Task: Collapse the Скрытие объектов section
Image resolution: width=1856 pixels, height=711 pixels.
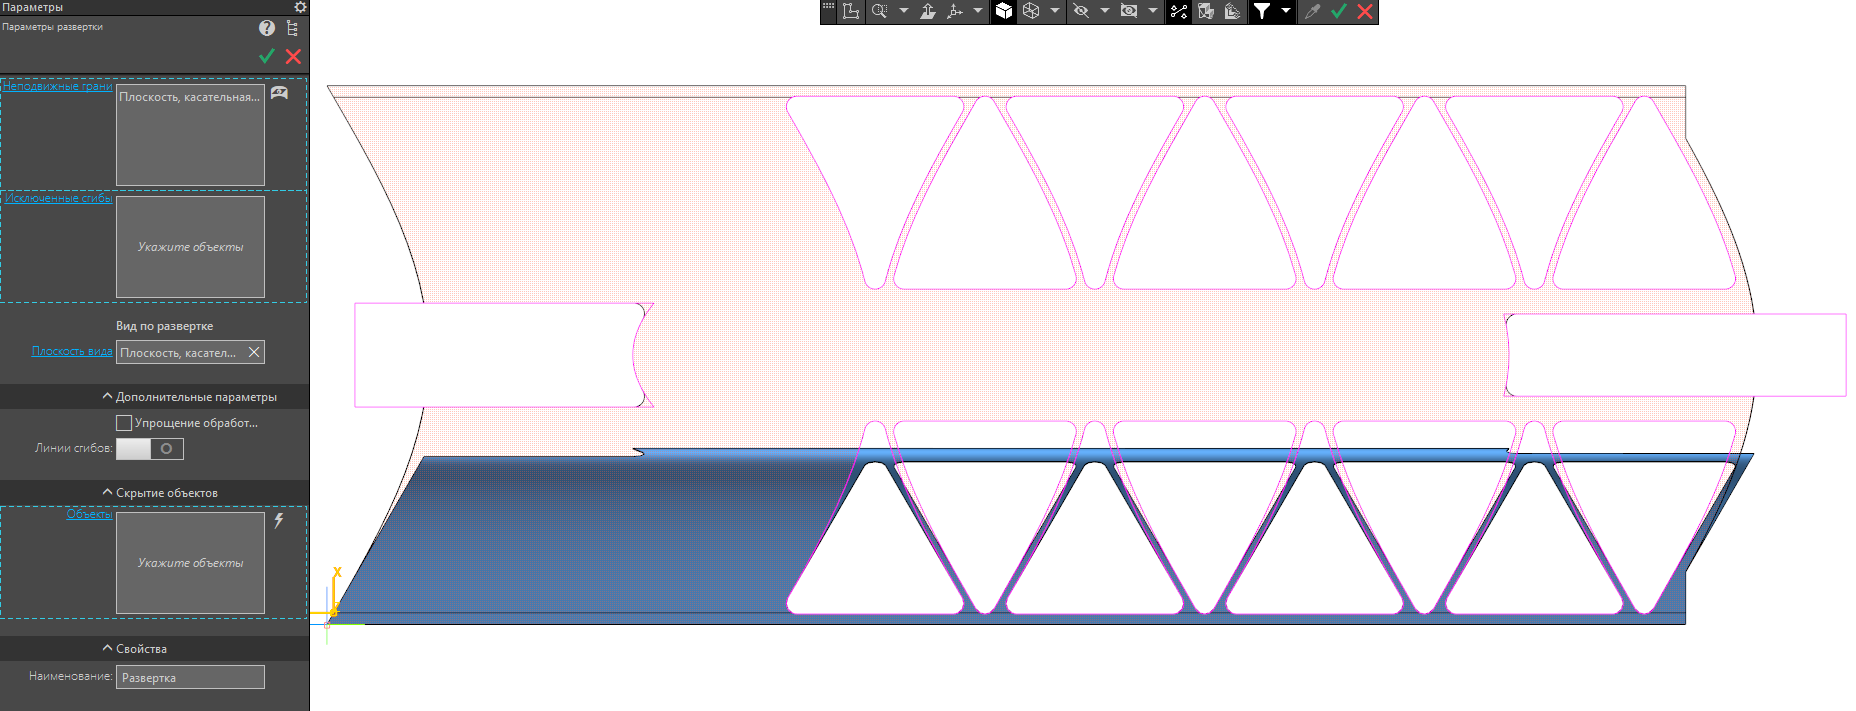Action: (108, 493)
